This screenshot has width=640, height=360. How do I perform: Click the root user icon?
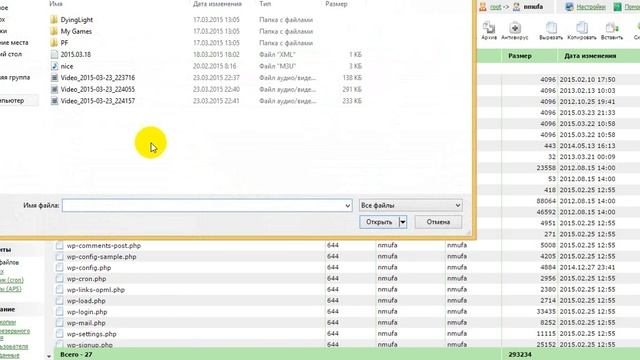pyautogui.click(x=483, y=7)
